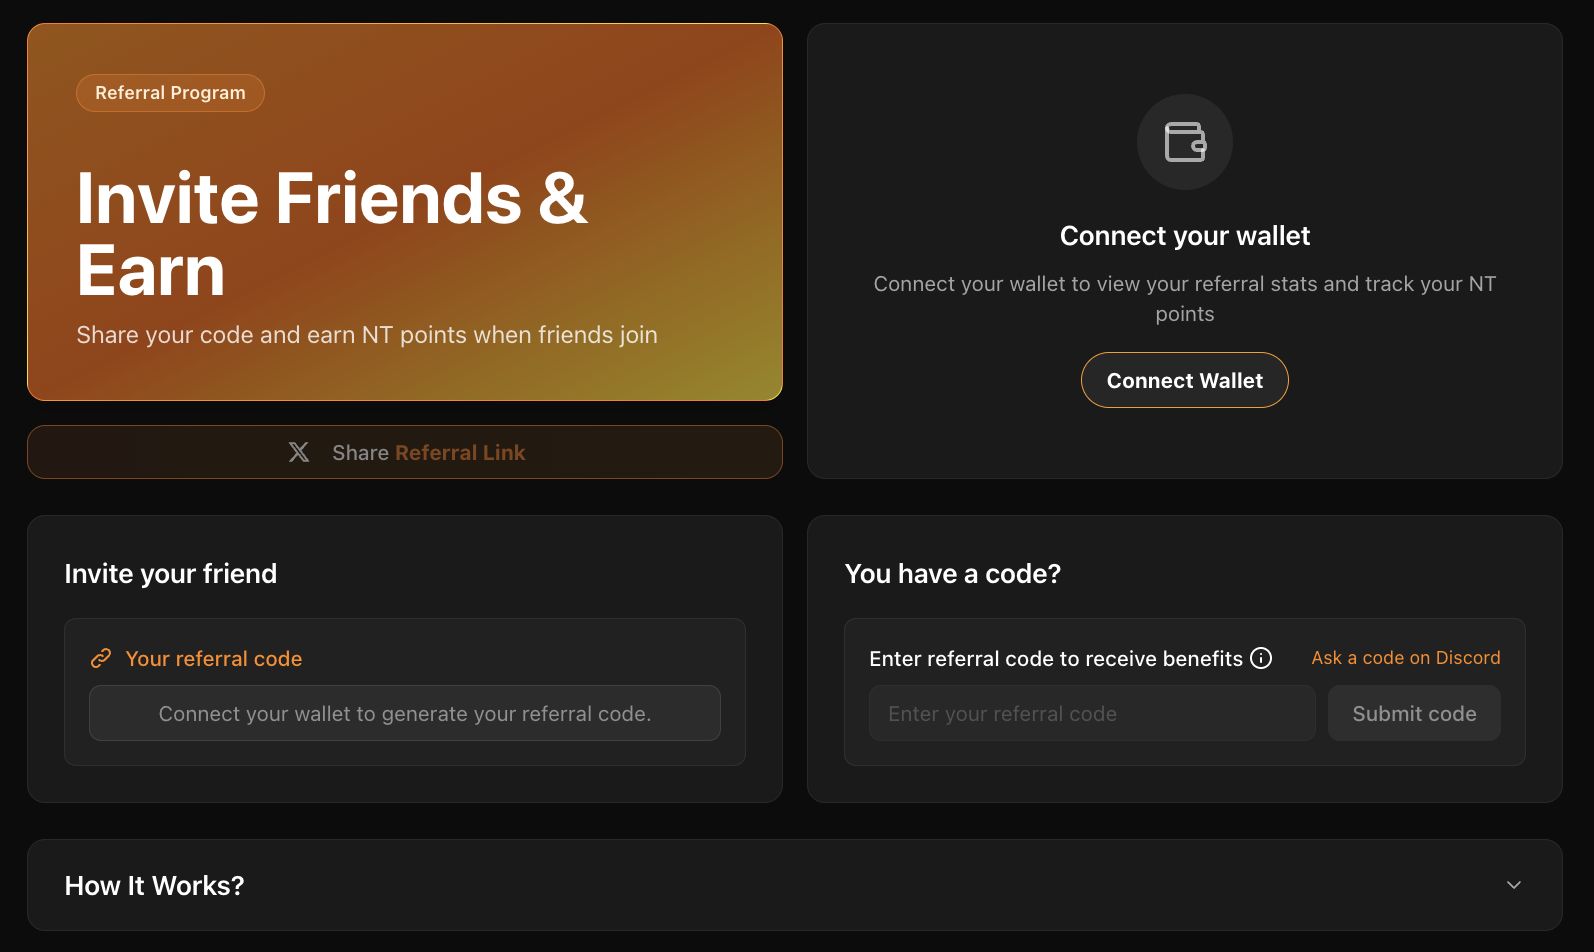Expand the How It Works chevron
This screenshot has width=1594, height=952.
point(1514,885)
